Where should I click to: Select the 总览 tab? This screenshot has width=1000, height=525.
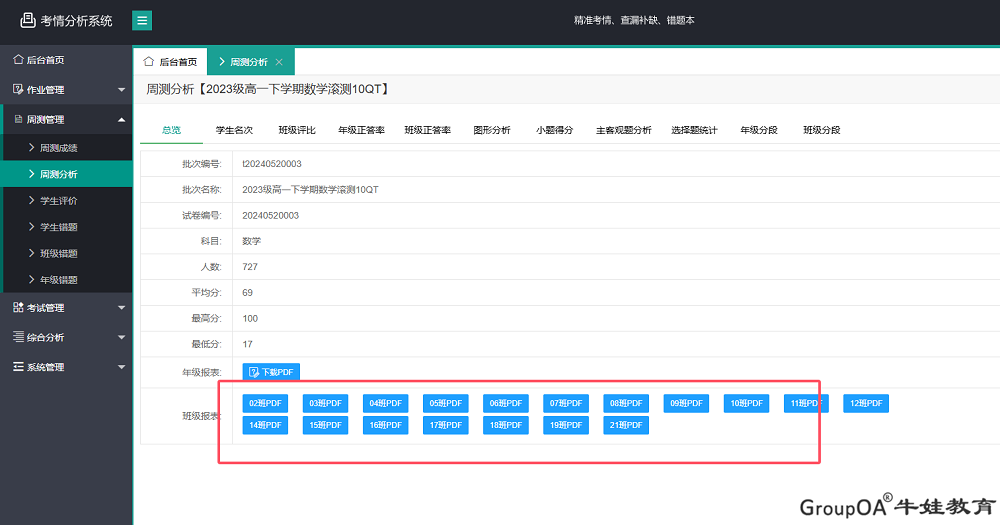click(172, 130)
